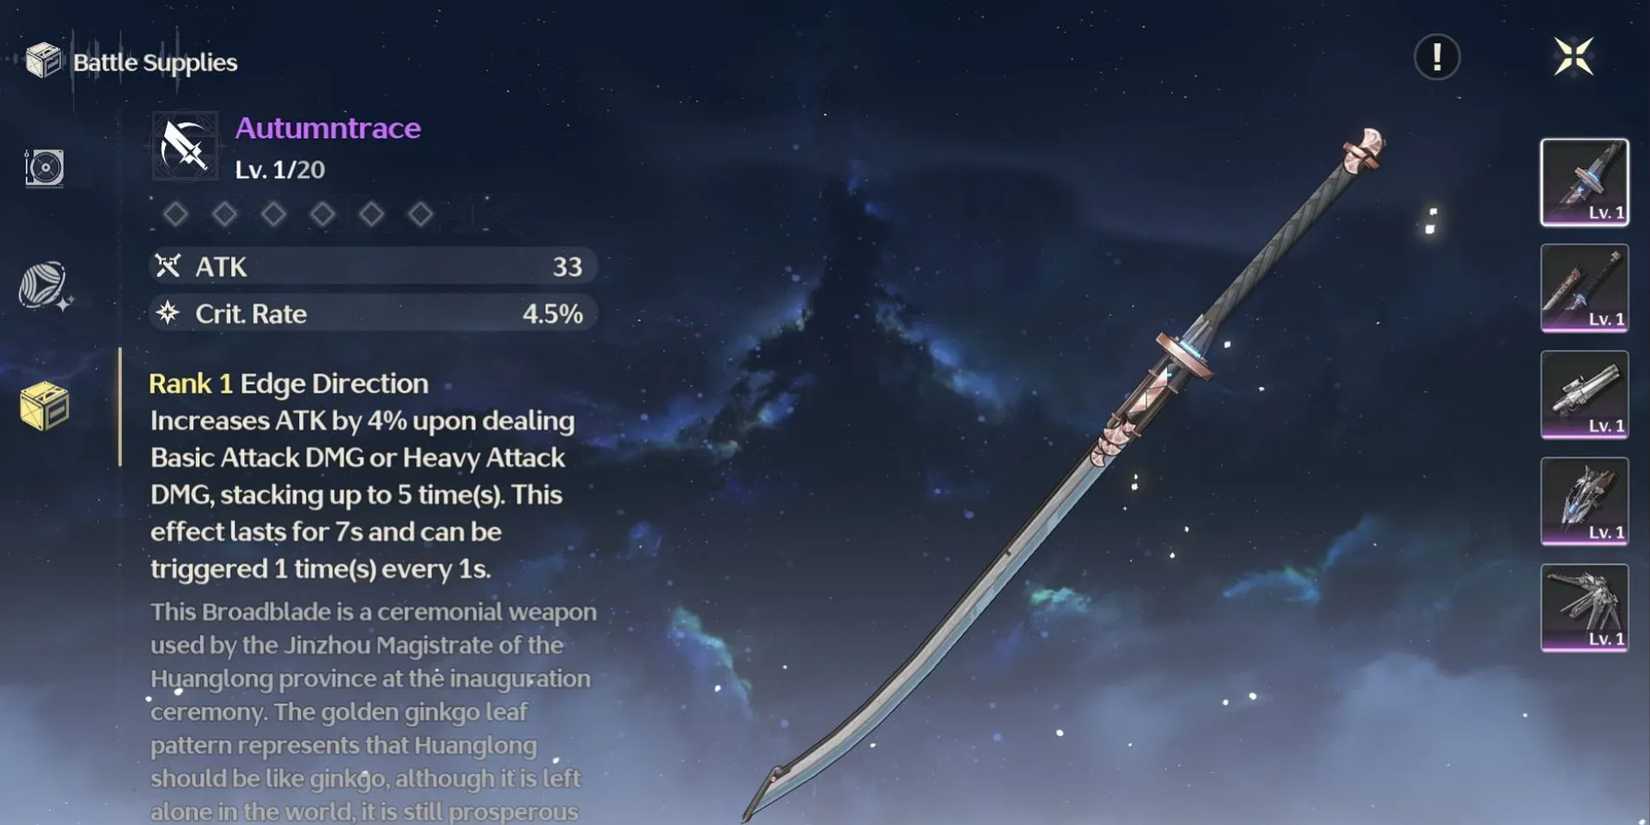Click the first rank diamond marker

pyautogui.click(x=176, y=214)
